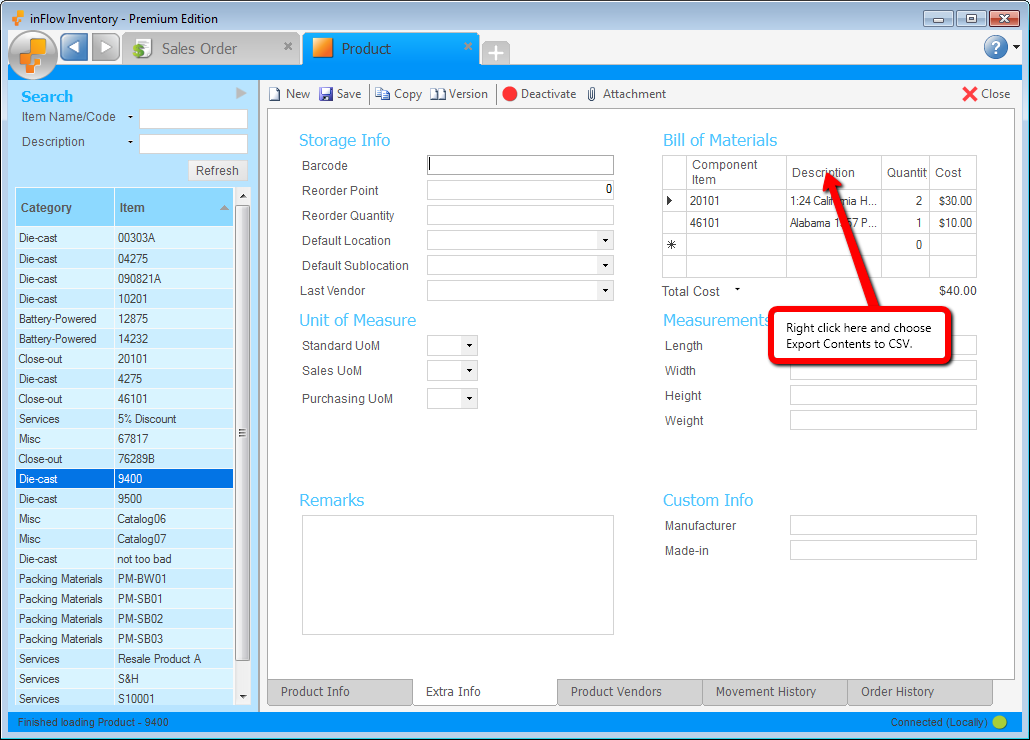Open the inFlow main menu orb
This screenshot has width=1030, height=740.
click(32, 55)
